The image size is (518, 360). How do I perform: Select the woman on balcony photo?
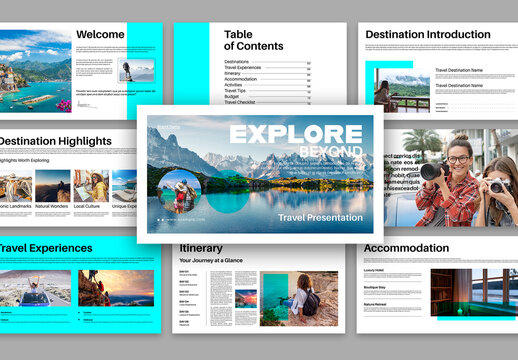(x=402, y=90)
